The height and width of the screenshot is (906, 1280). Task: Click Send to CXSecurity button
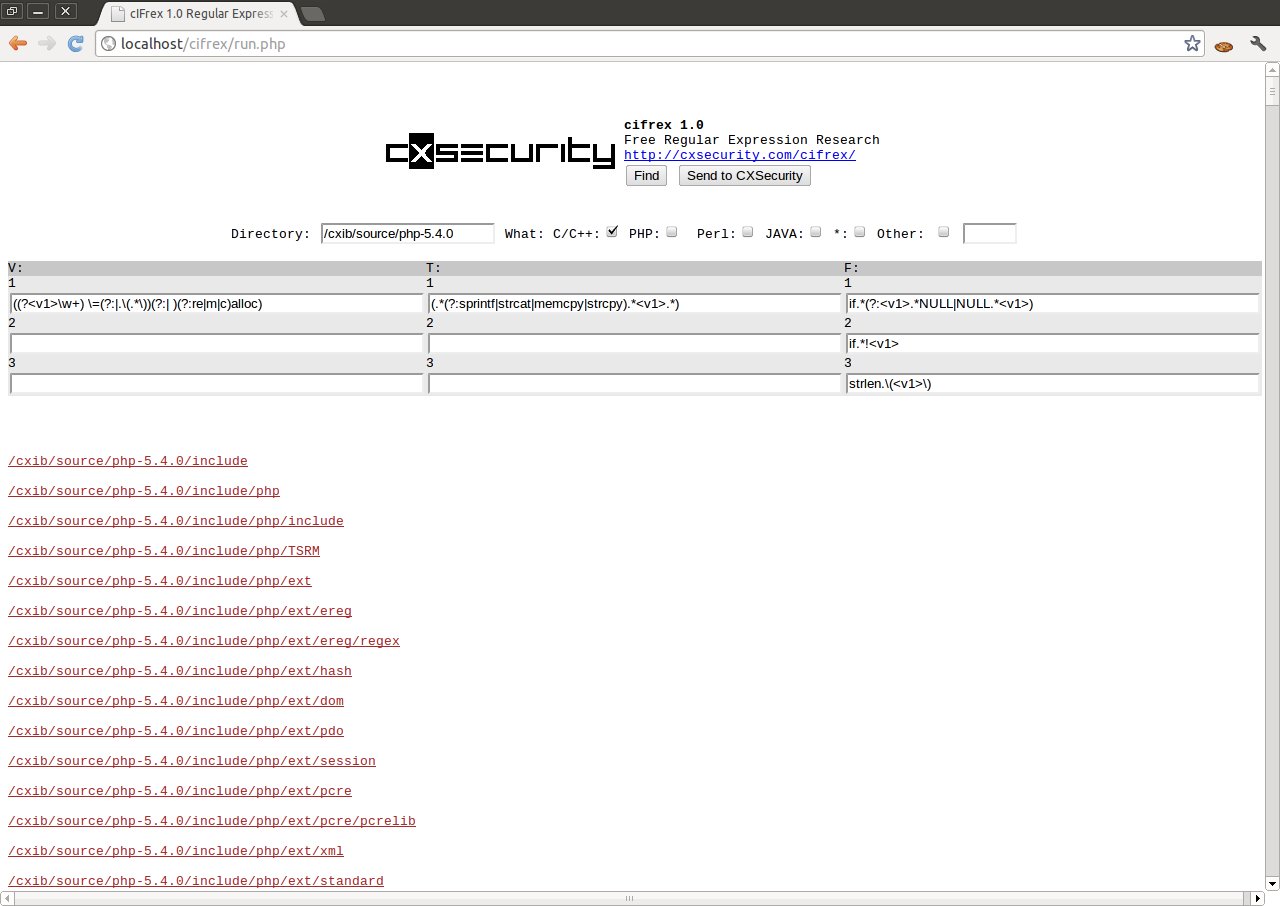tap(744, 176)
